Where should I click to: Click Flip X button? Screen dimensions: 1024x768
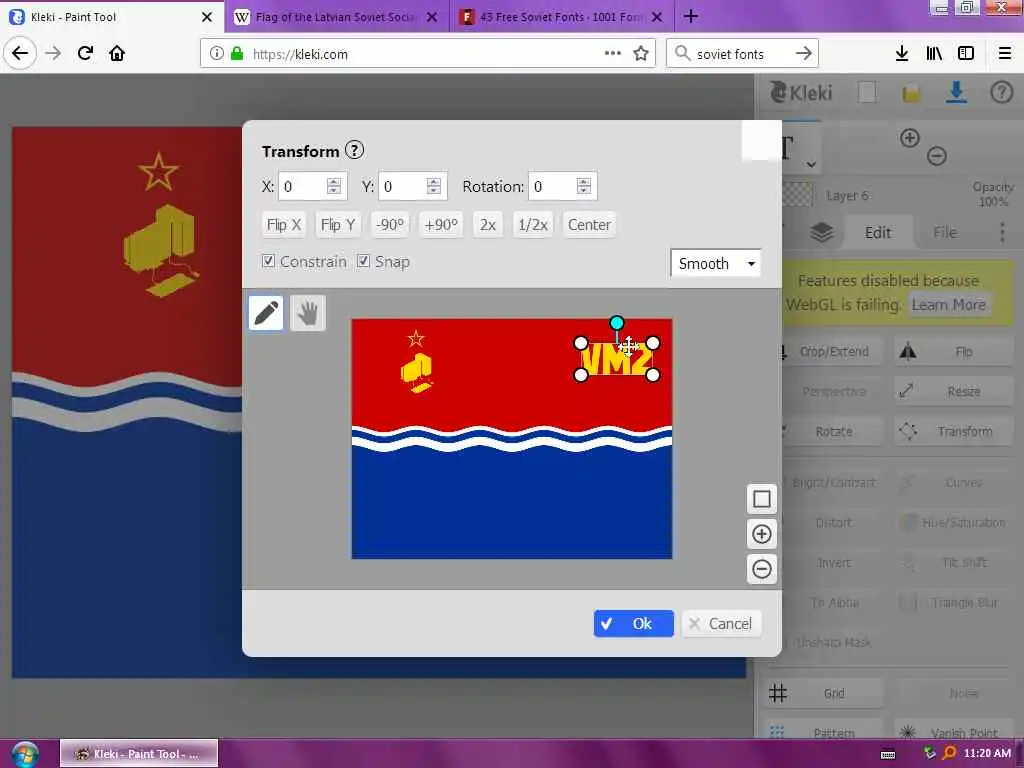pyautogui.click(x=283, y=225)
